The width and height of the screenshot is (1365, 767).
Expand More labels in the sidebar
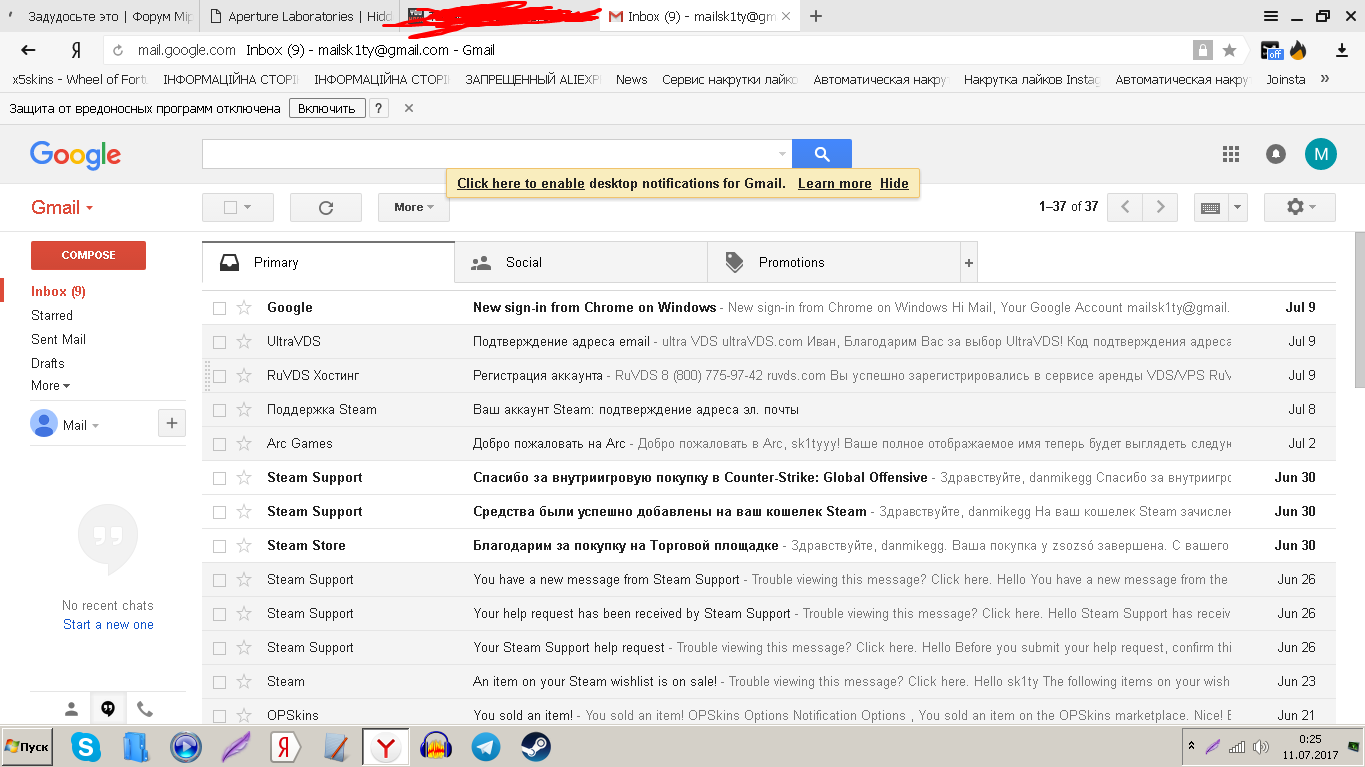tap(50, 386)
